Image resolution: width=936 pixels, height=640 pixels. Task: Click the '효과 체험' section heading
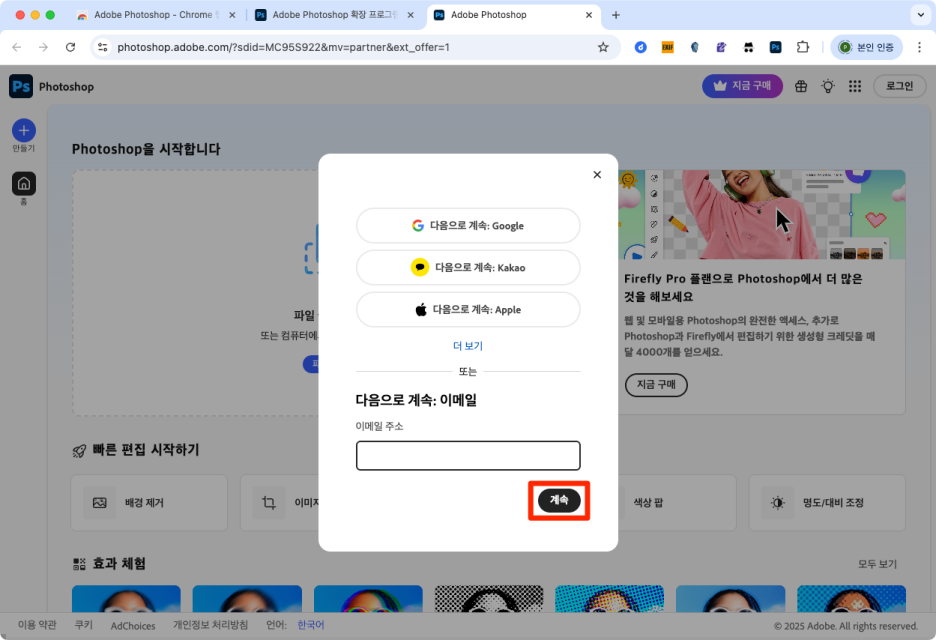click(x=119, y=564)
